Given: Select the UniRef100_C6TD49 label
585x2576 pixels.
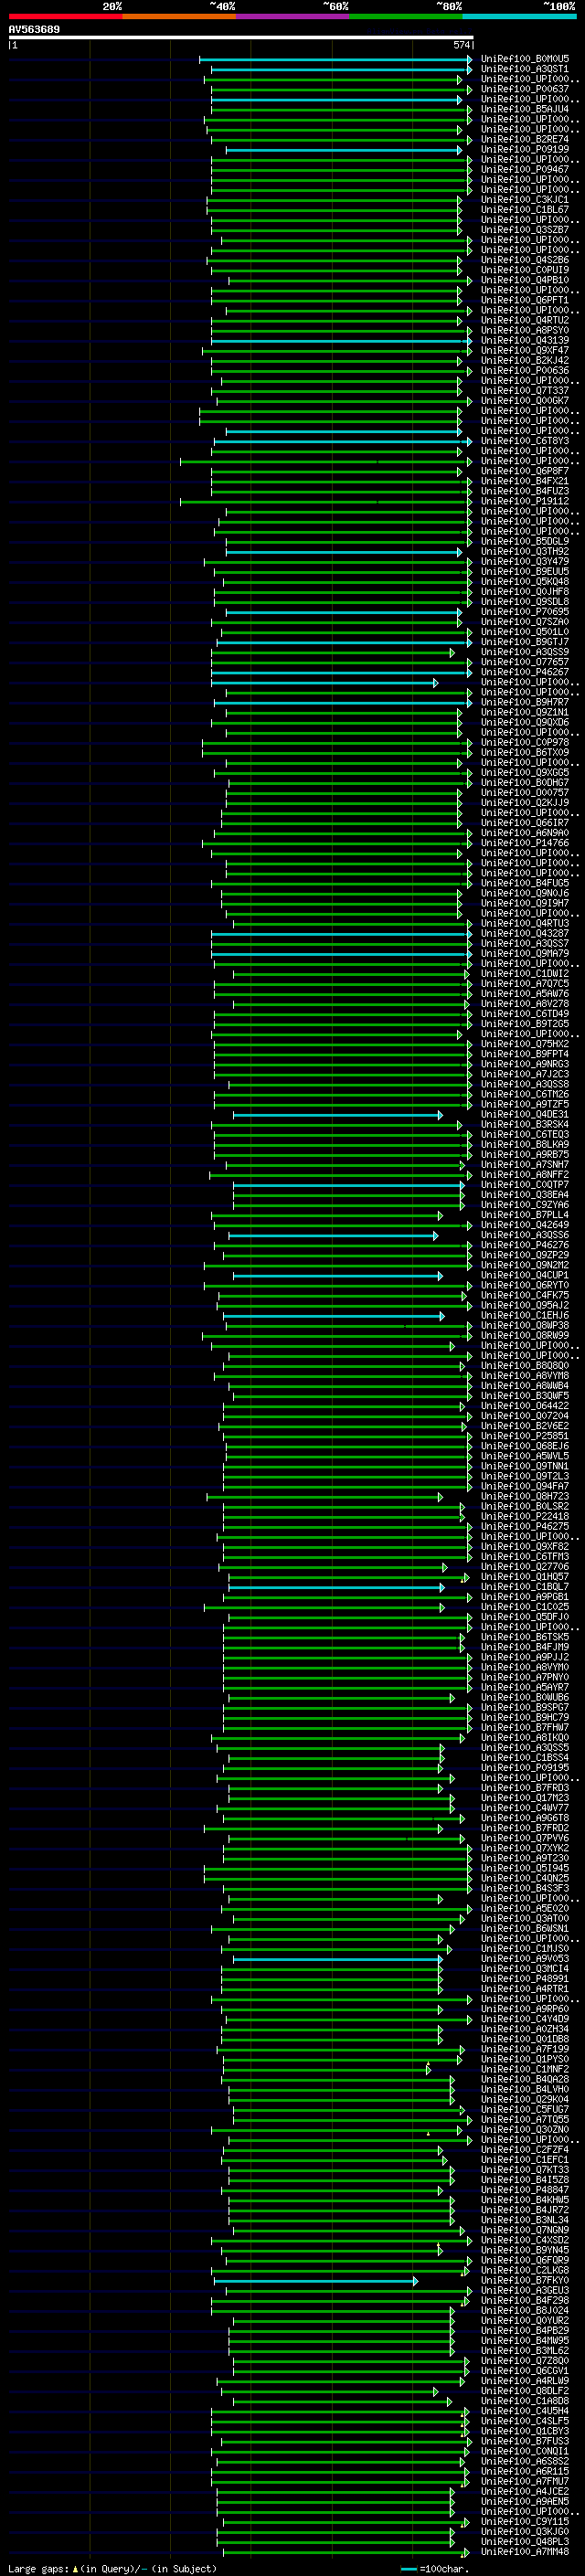Looking at the screenshot, I should (525, 1014).
